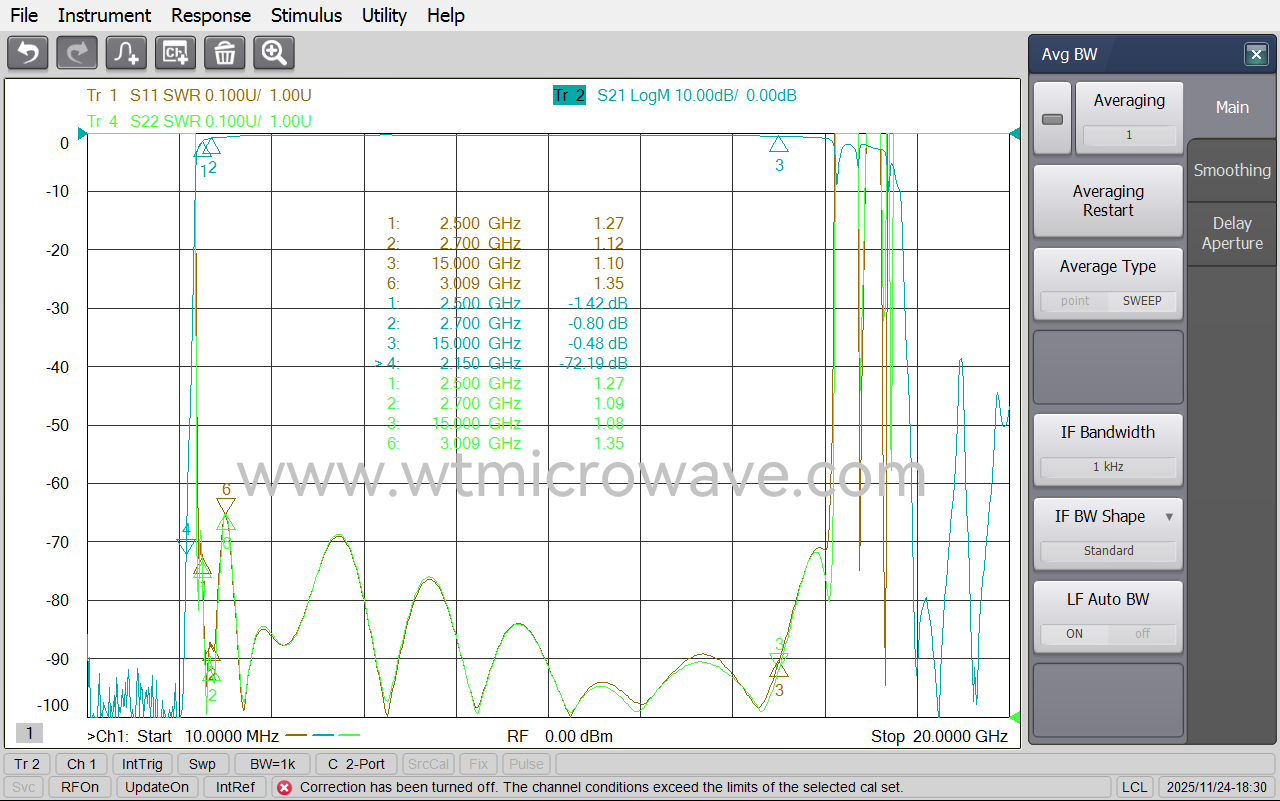Viewport: 1280px width, 801px height.
Task: Click the Svc status button
Action: [x=23, y=787]
